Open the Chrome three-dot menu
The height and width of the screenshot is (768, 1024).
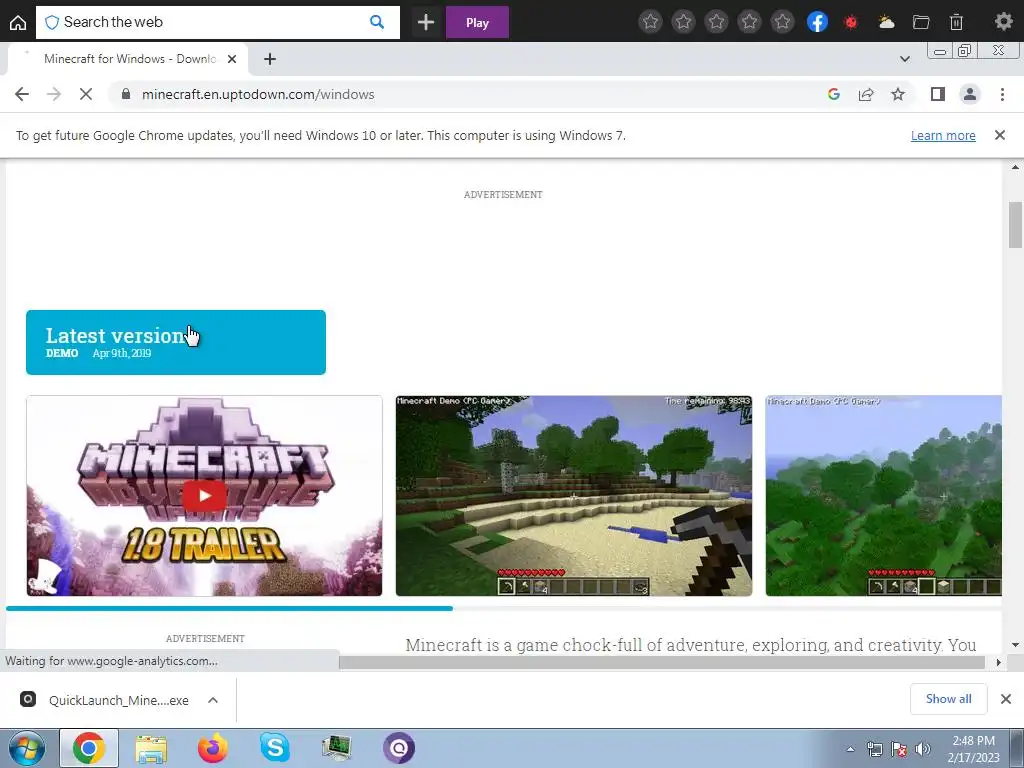tap(1002, 94)
